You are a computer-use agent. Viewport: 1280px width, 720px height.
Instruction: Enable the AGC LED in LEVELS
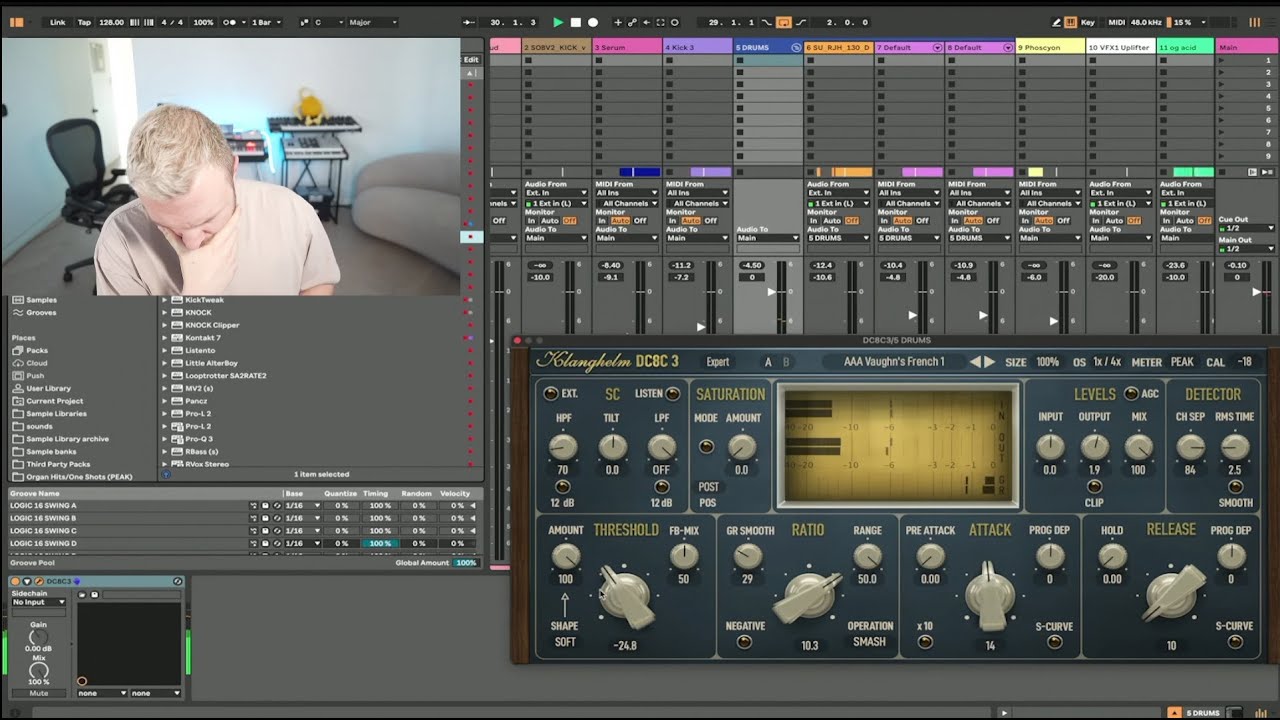tap(1132, 394)
